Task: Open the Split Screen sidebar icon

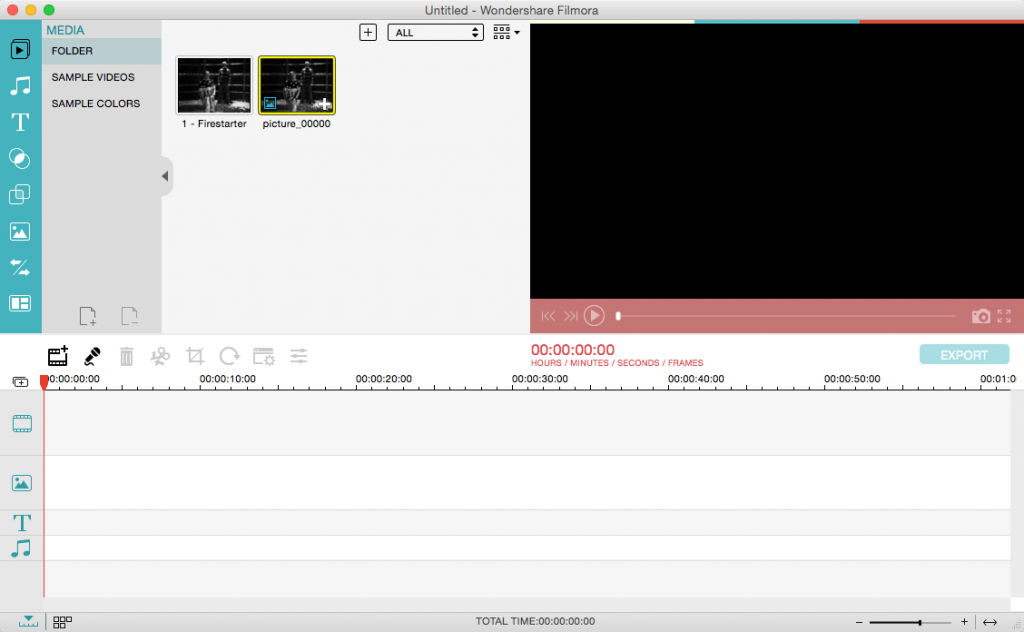Action: pyautogui.click(x=20, y=303)
